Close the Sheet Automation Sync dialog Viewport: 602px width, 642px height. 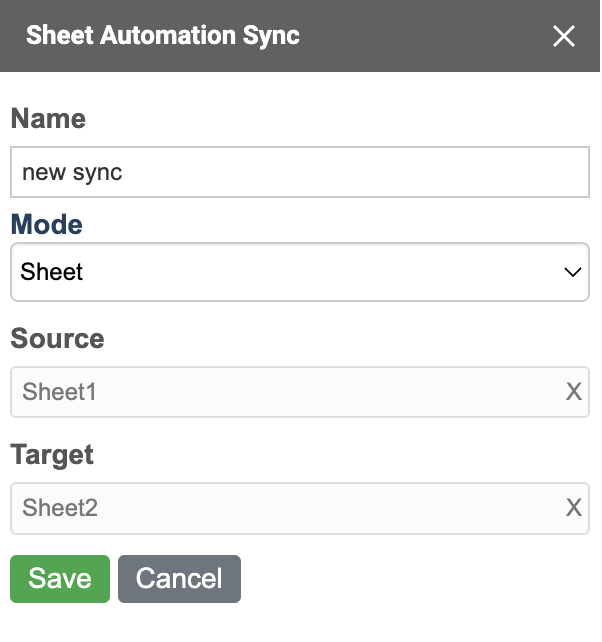[x=564, y=36]
